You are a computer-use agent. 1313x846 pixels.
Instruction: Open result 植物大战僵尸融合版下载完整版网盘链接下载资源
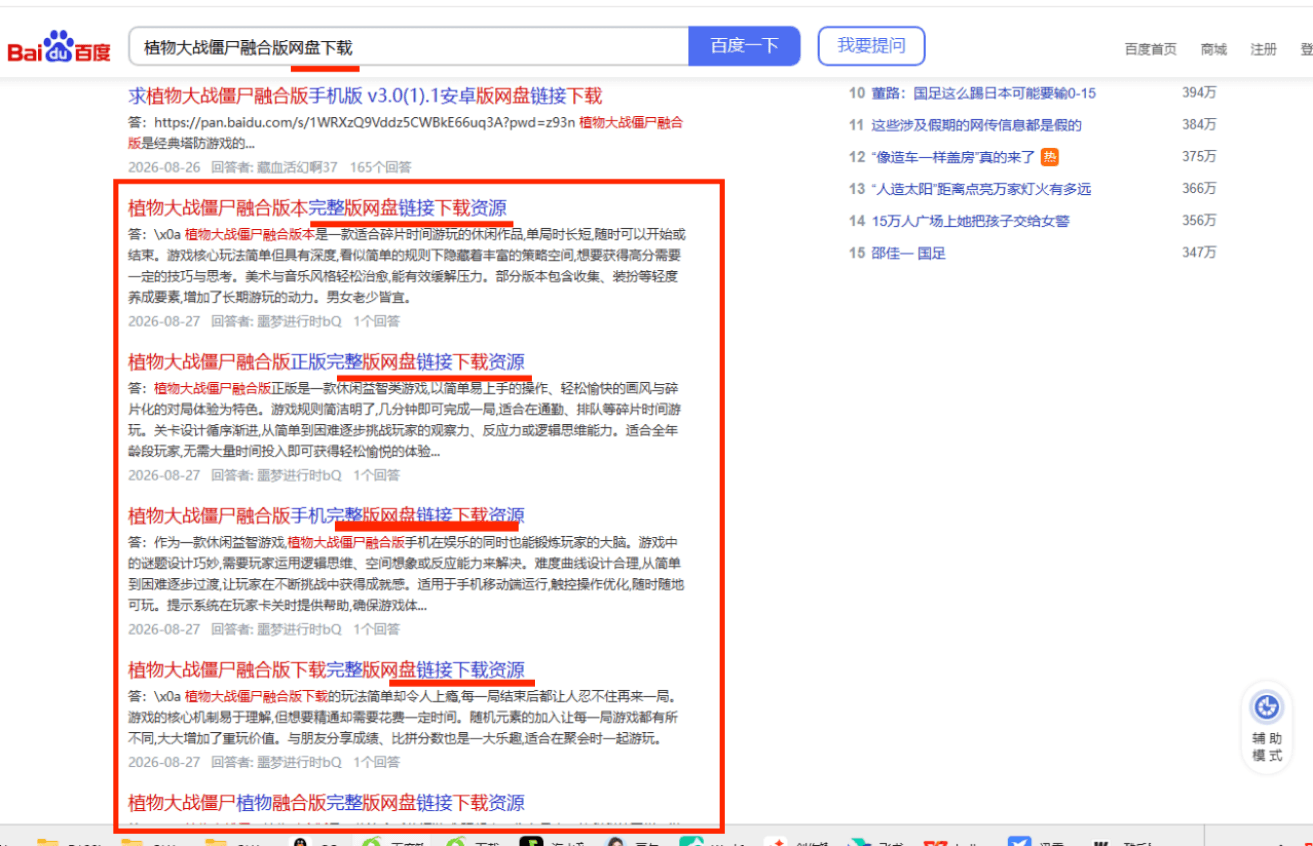pyautogui.click(x=326, y=669)
